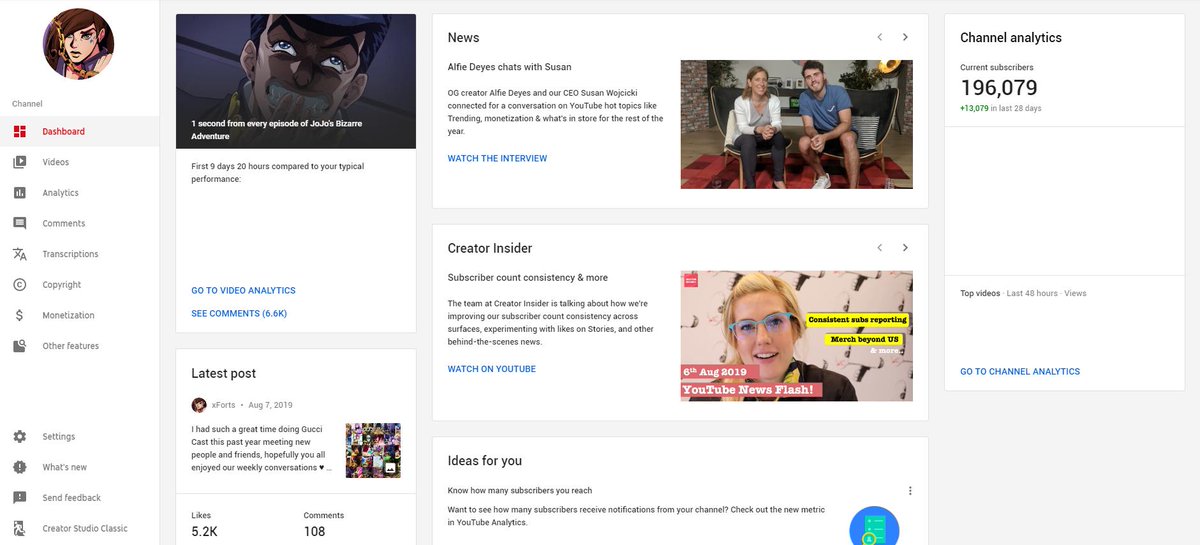
Task: Click the Ideas for you phone illustration
Action: point(873,527)
